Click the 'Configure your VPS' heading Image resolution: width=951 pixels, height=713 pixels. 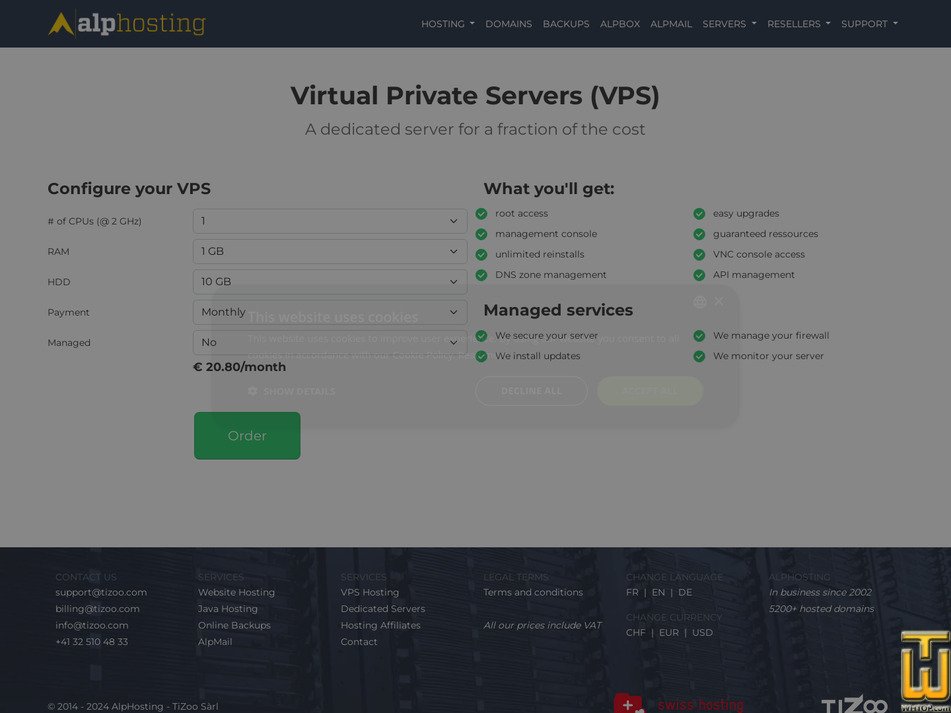click(129, 189)
